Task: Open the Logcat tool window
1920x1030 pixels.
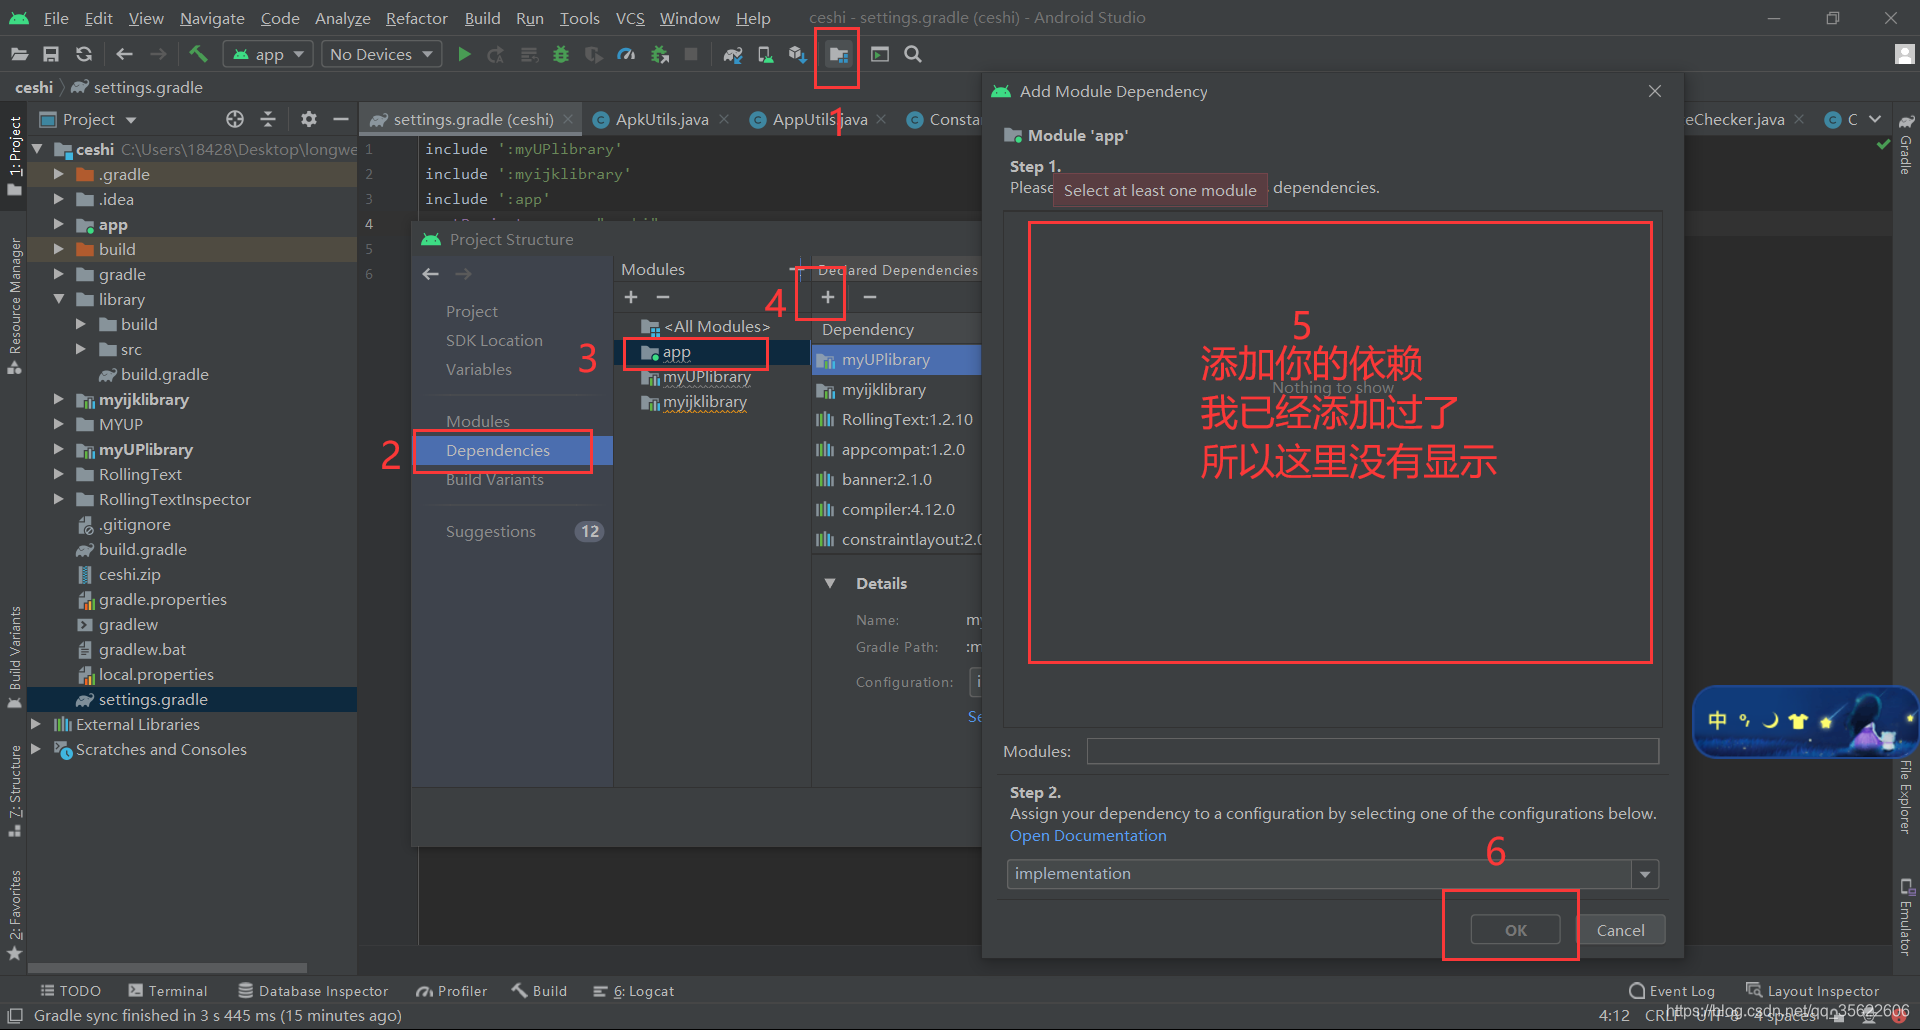Action: (634, 991)
